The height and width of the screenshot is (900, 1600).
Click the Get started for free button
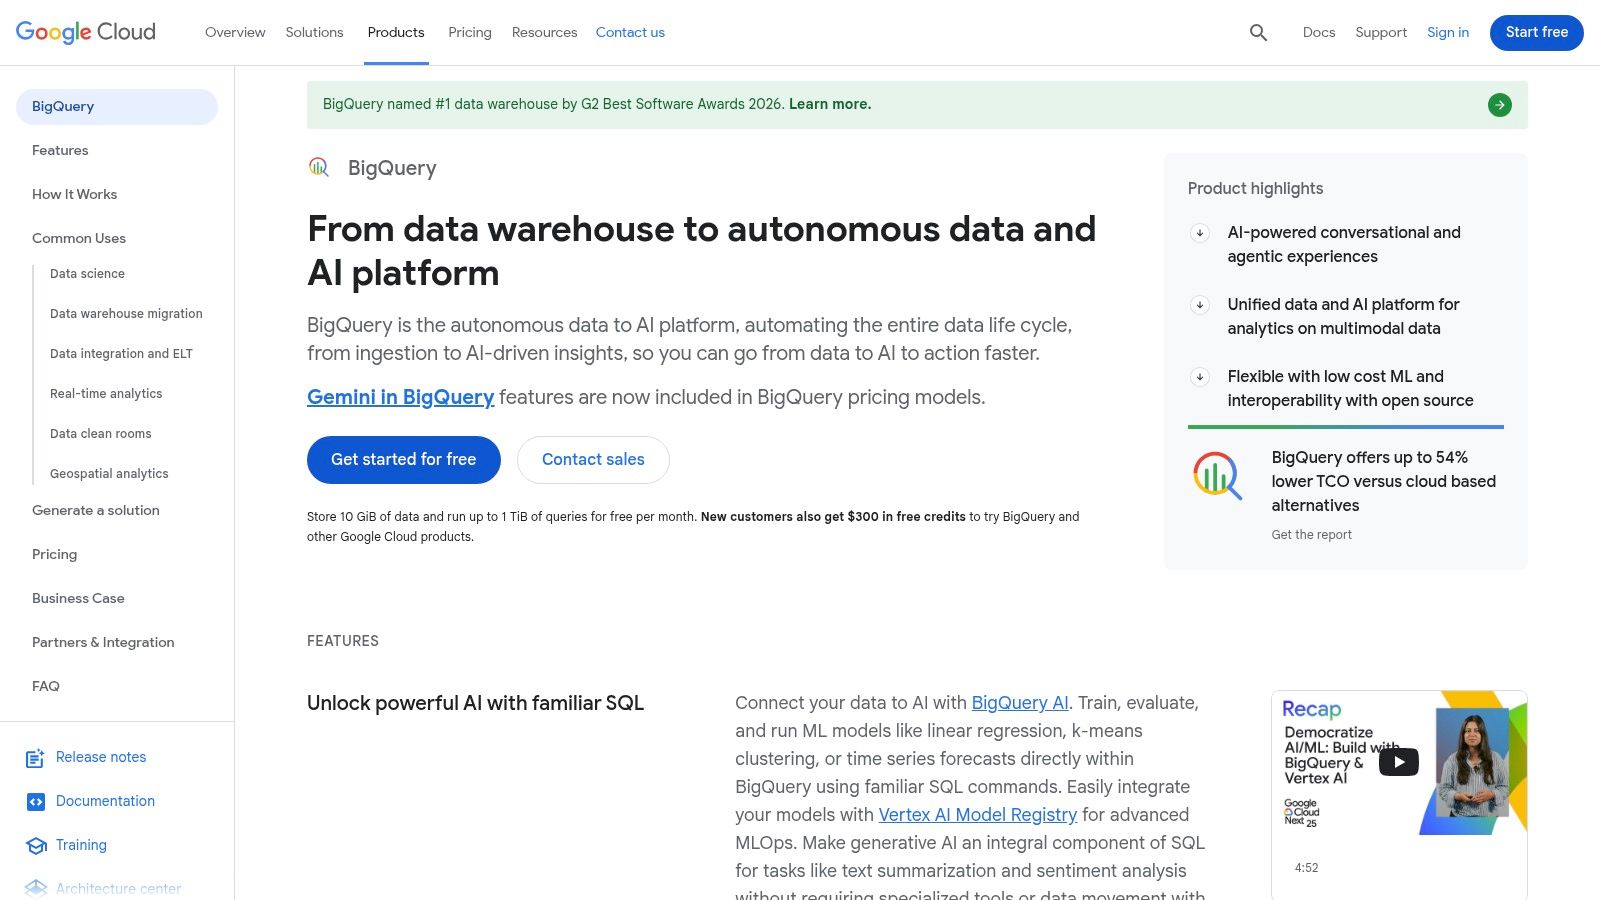(403, 459)
